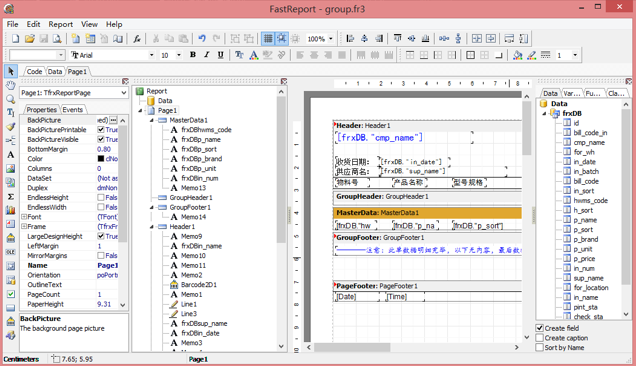
Task: Open the Edit menu
Action: tap(33, 24)
